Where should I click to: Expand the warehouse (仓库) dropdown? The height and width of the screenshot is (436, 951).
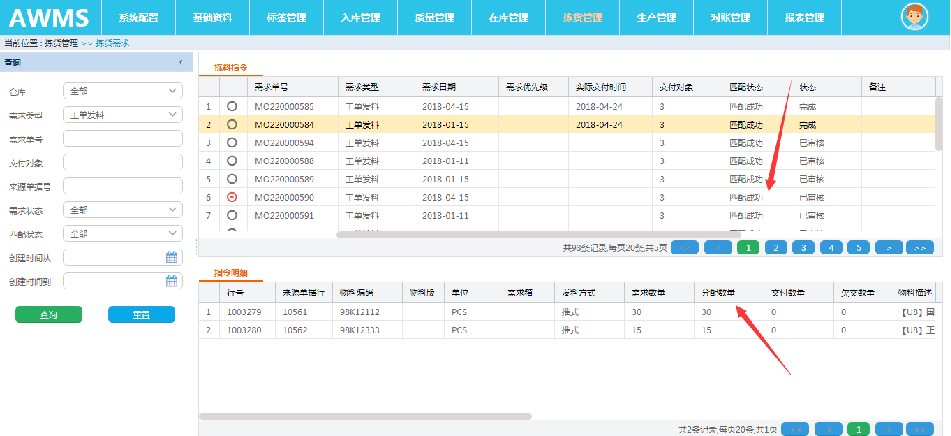point(121,91)
